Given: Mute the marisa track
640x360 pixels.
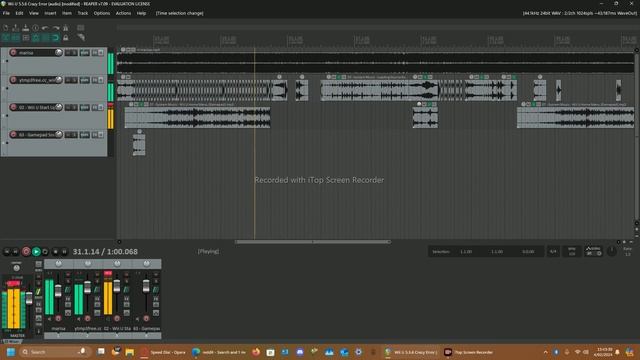Looking at the screenshot, I should [x=68, y=53].
